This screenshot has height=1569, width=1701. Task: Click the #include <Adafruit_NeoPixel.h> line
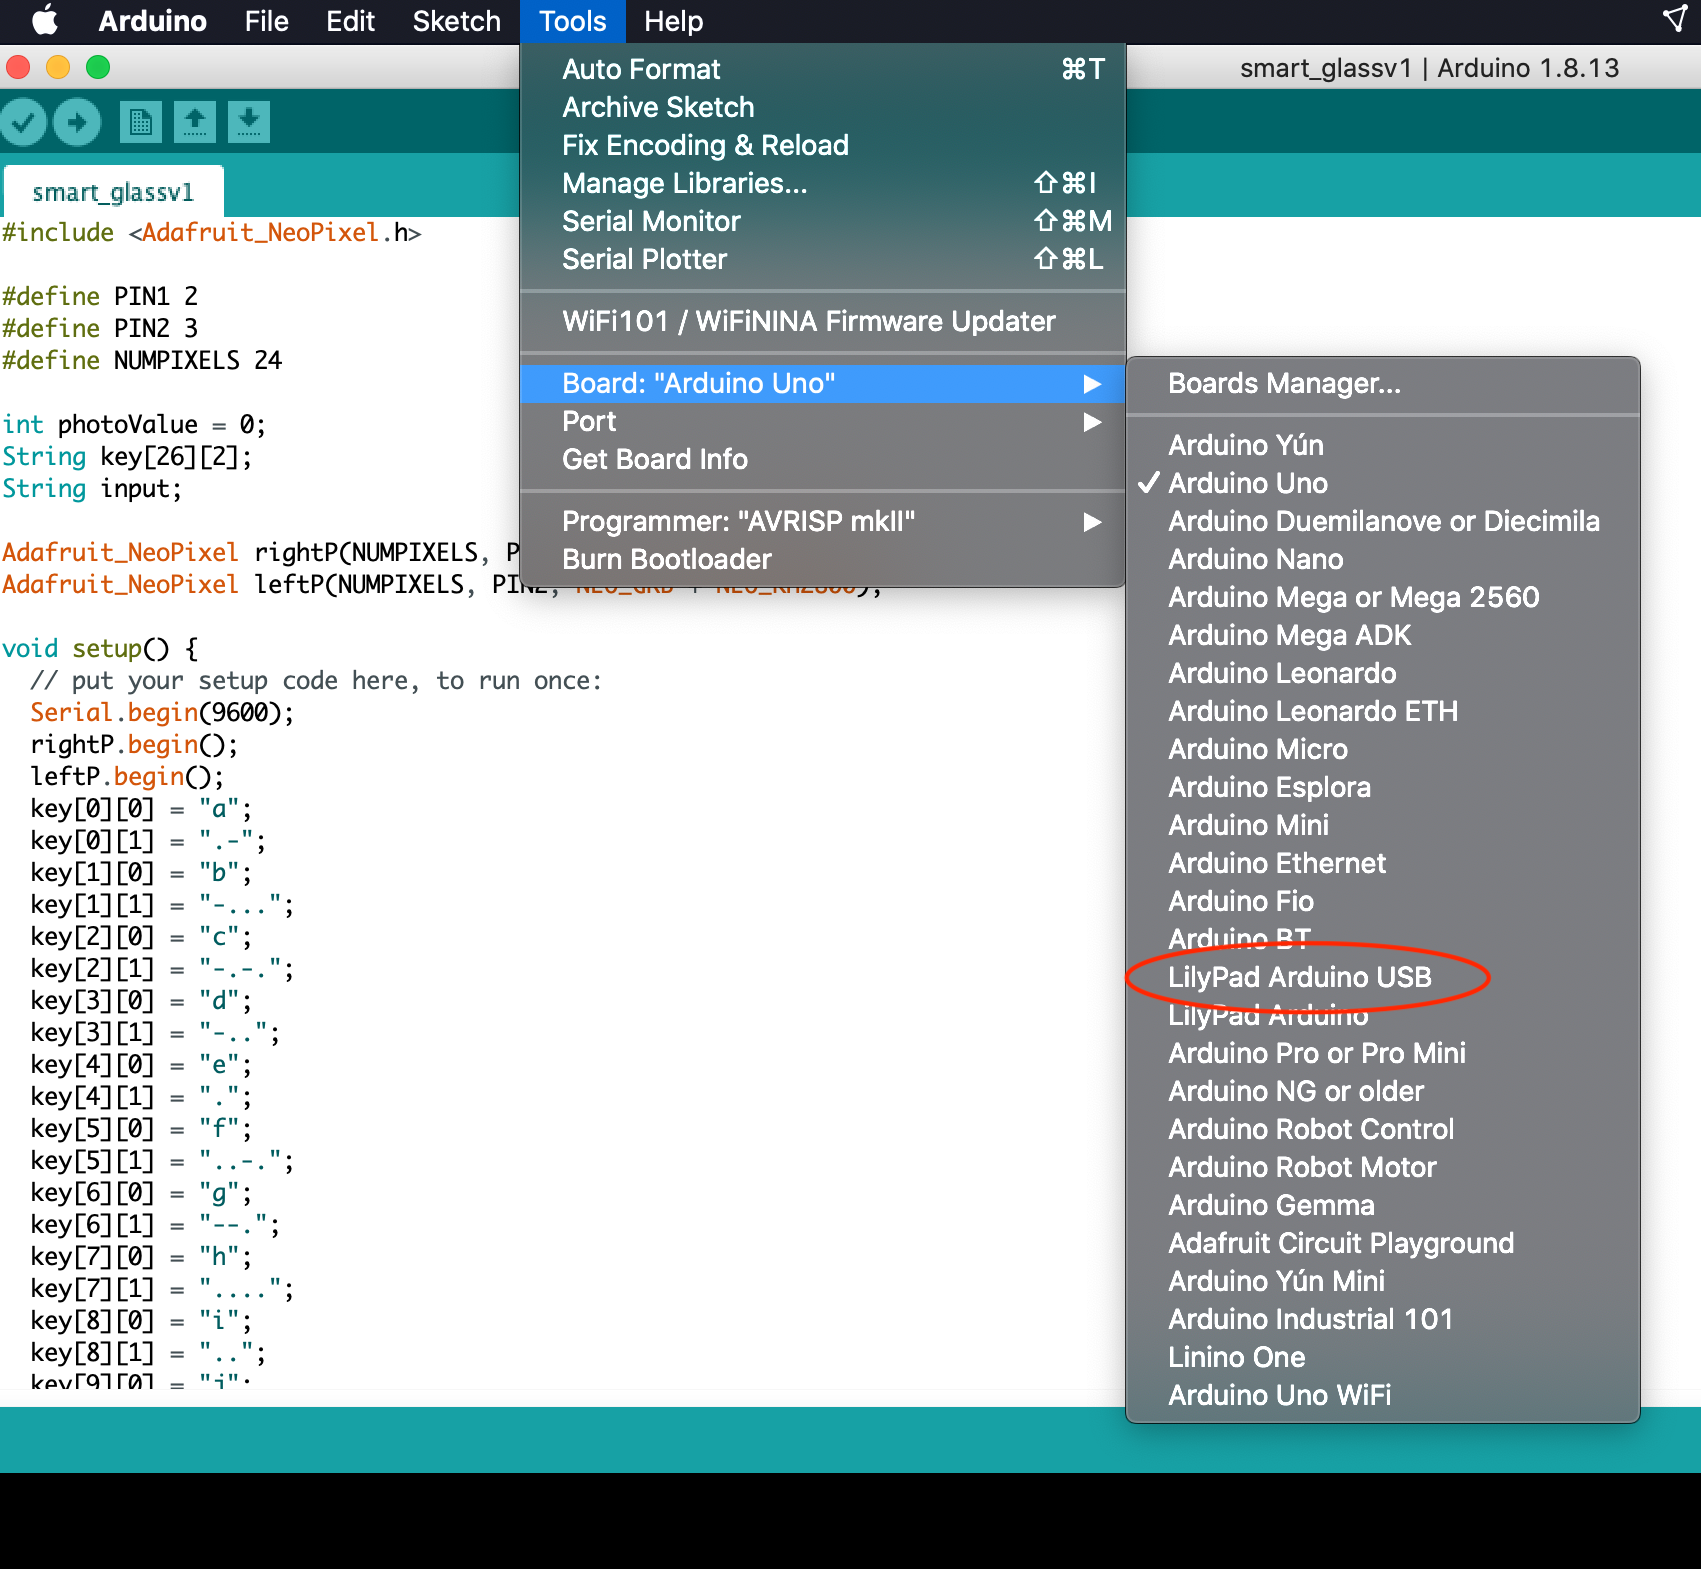pyautogui.click(x=212, y=232)
